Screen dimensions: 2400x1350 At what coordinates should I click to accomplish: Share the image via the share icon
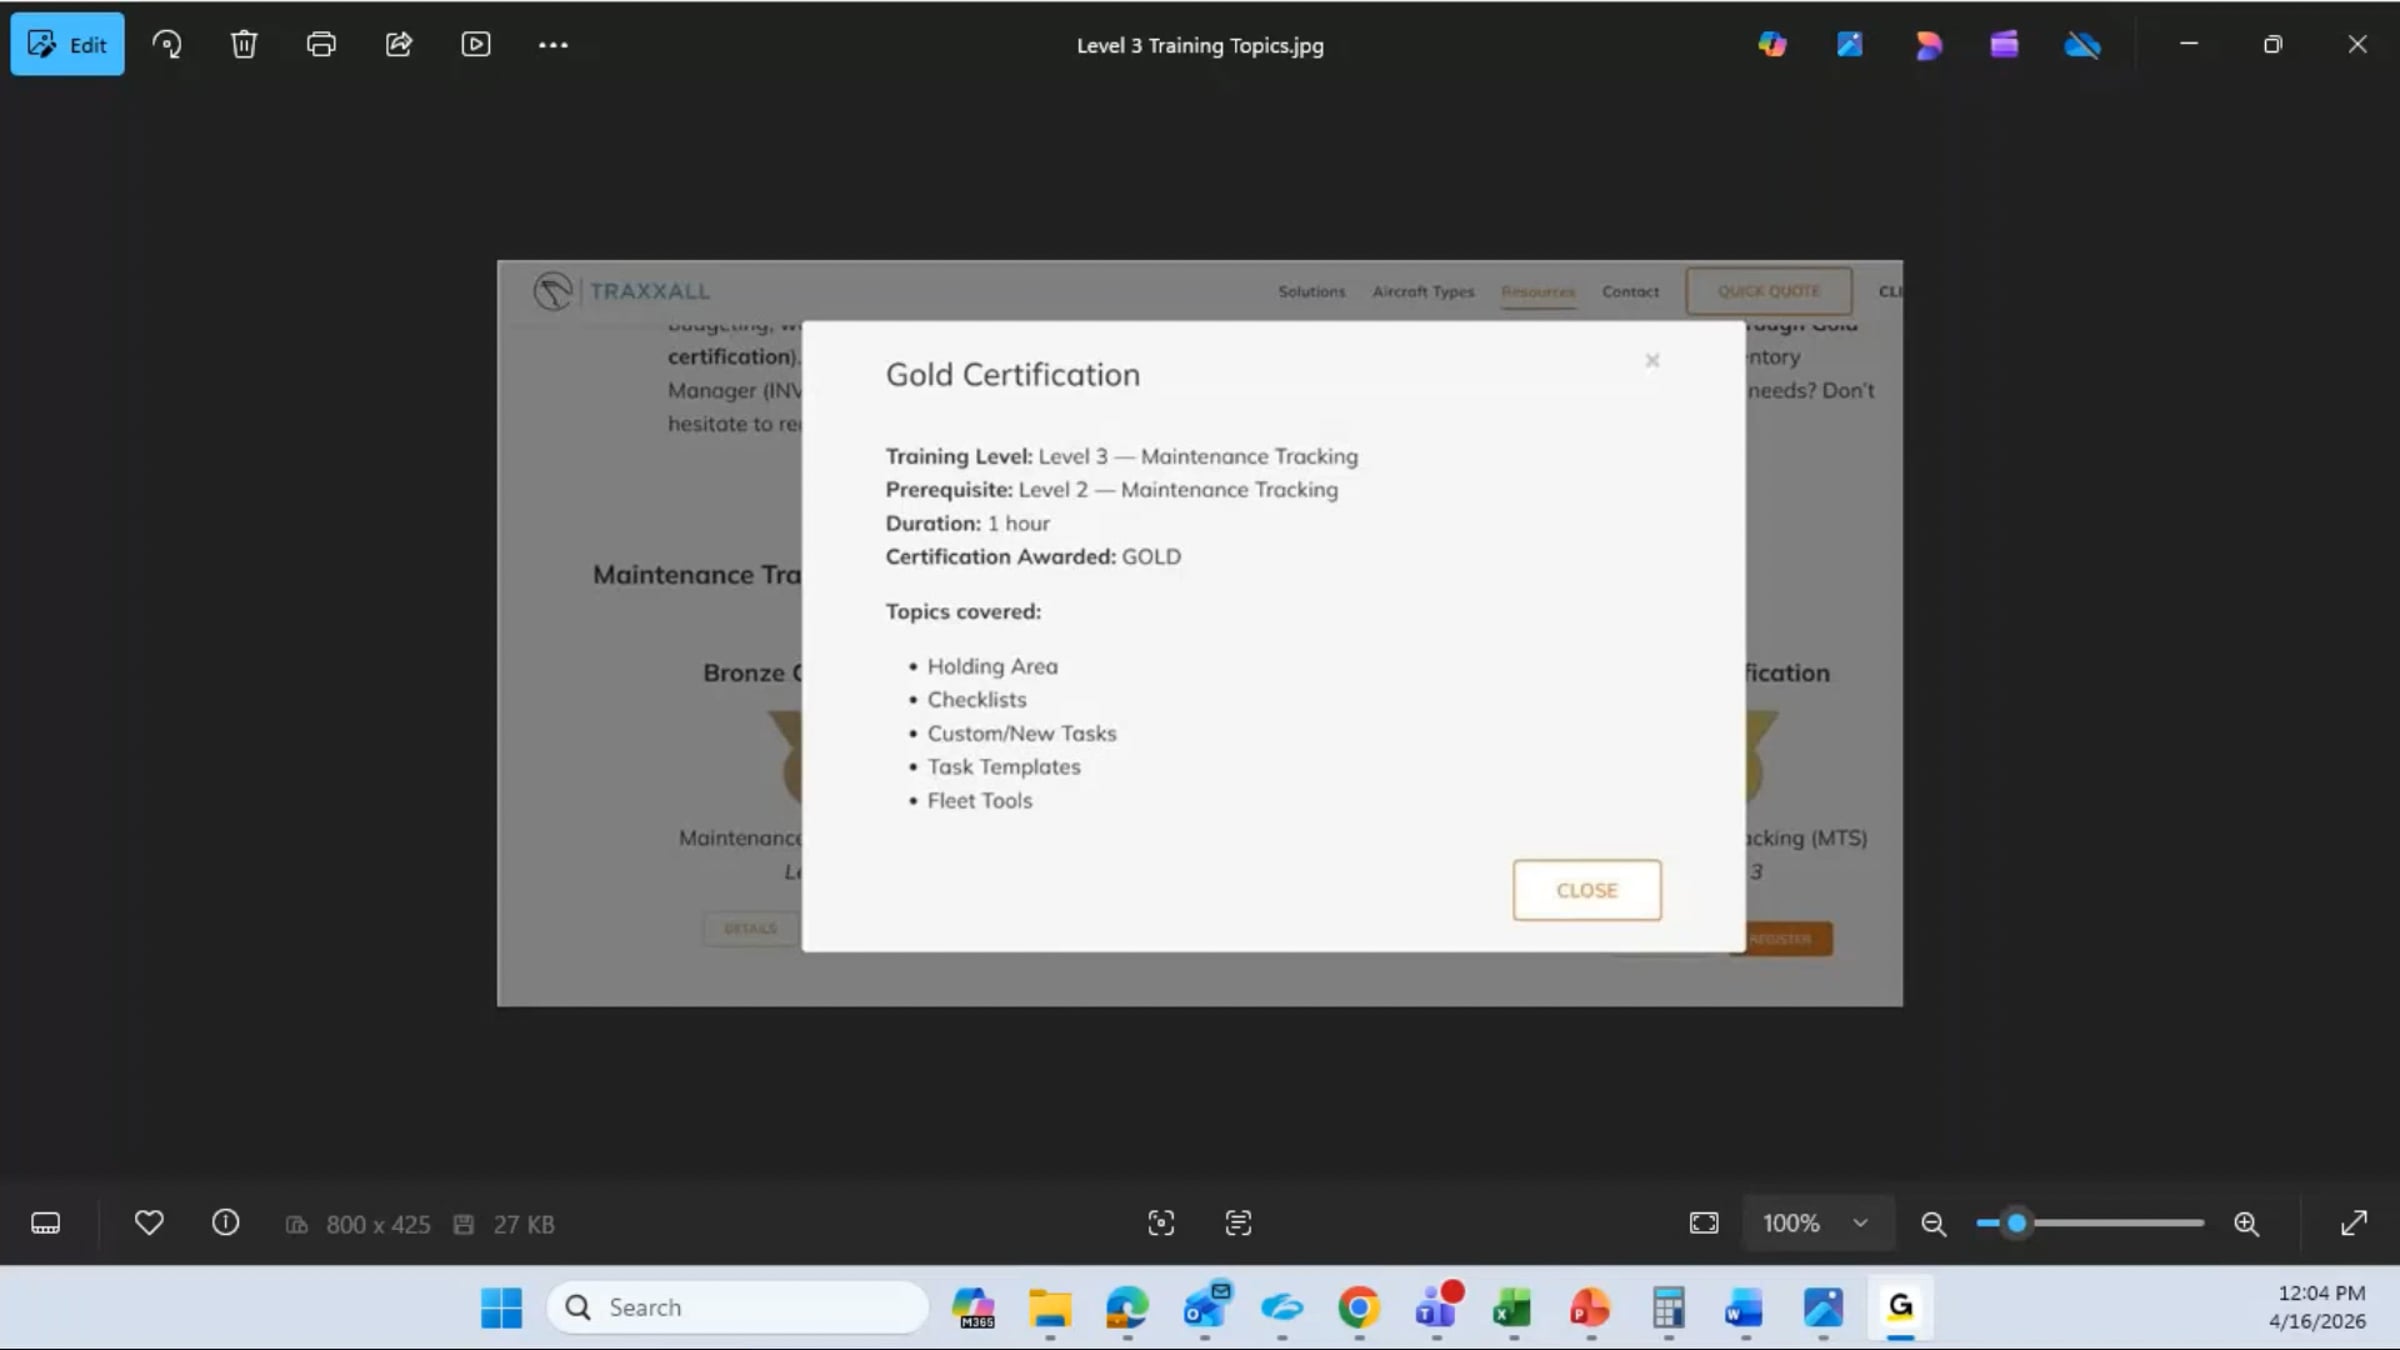[x=398, y=44]
